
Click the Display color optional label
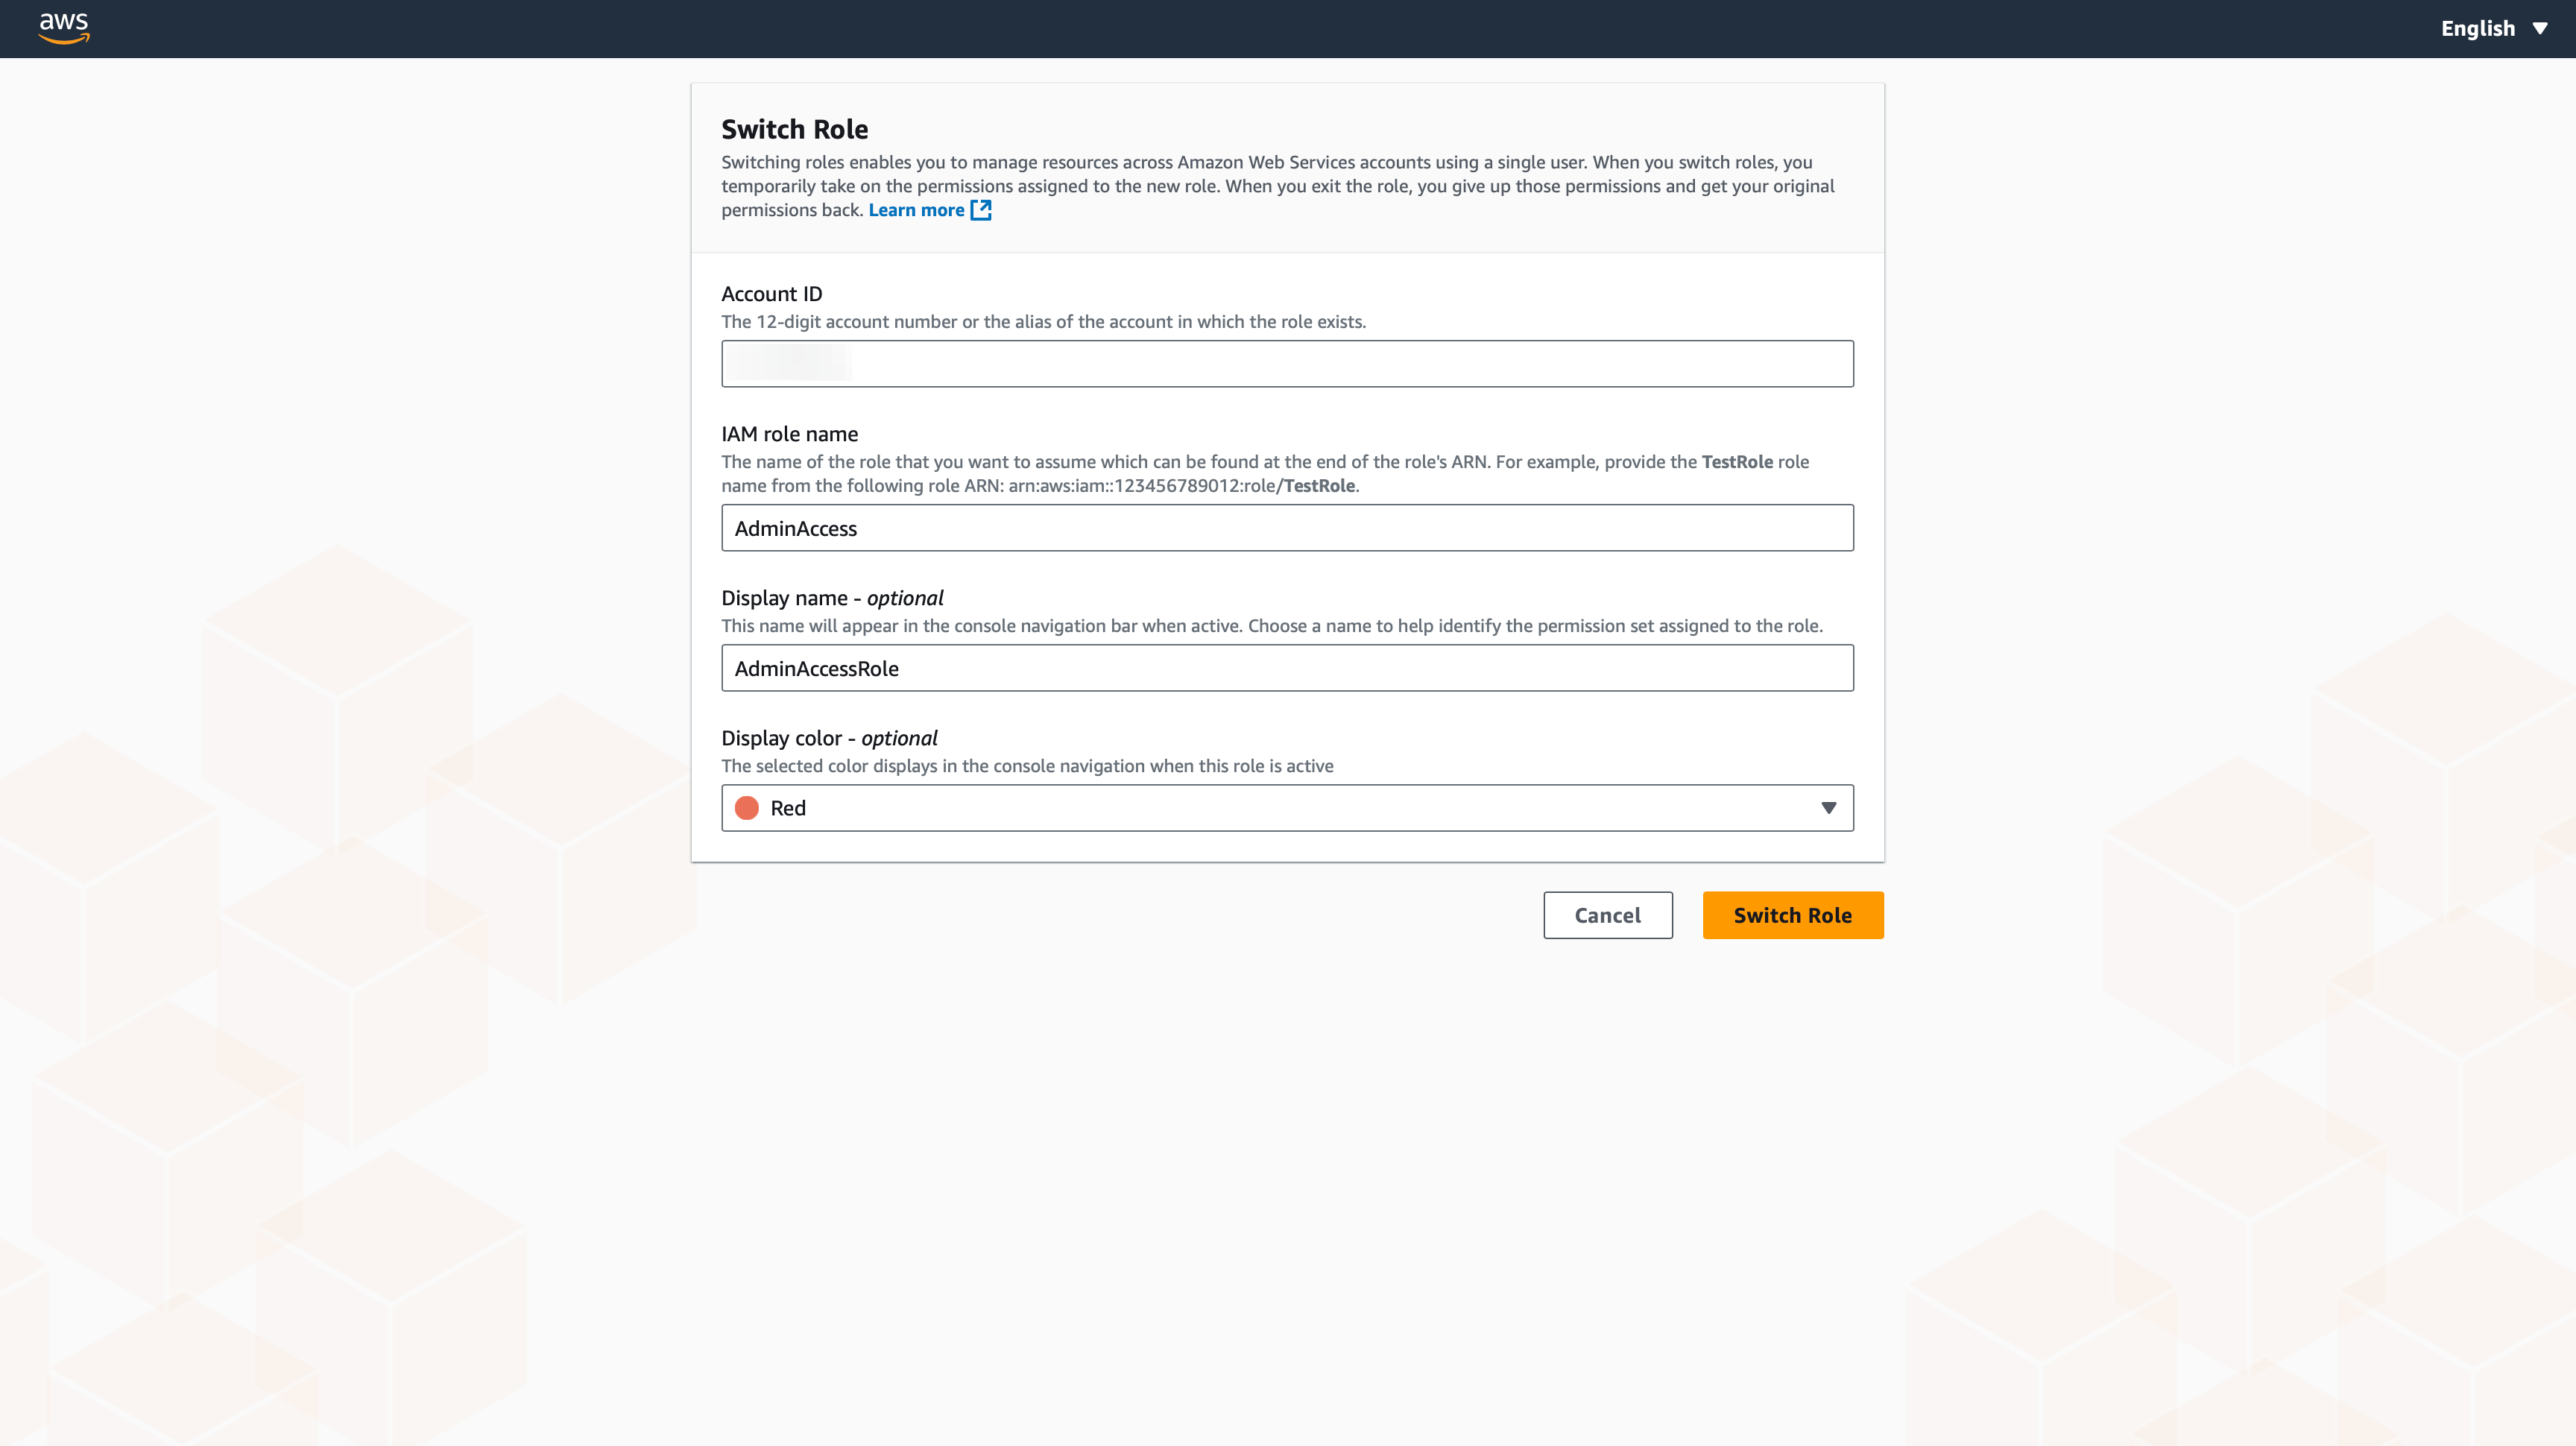(x=829, y=738)
